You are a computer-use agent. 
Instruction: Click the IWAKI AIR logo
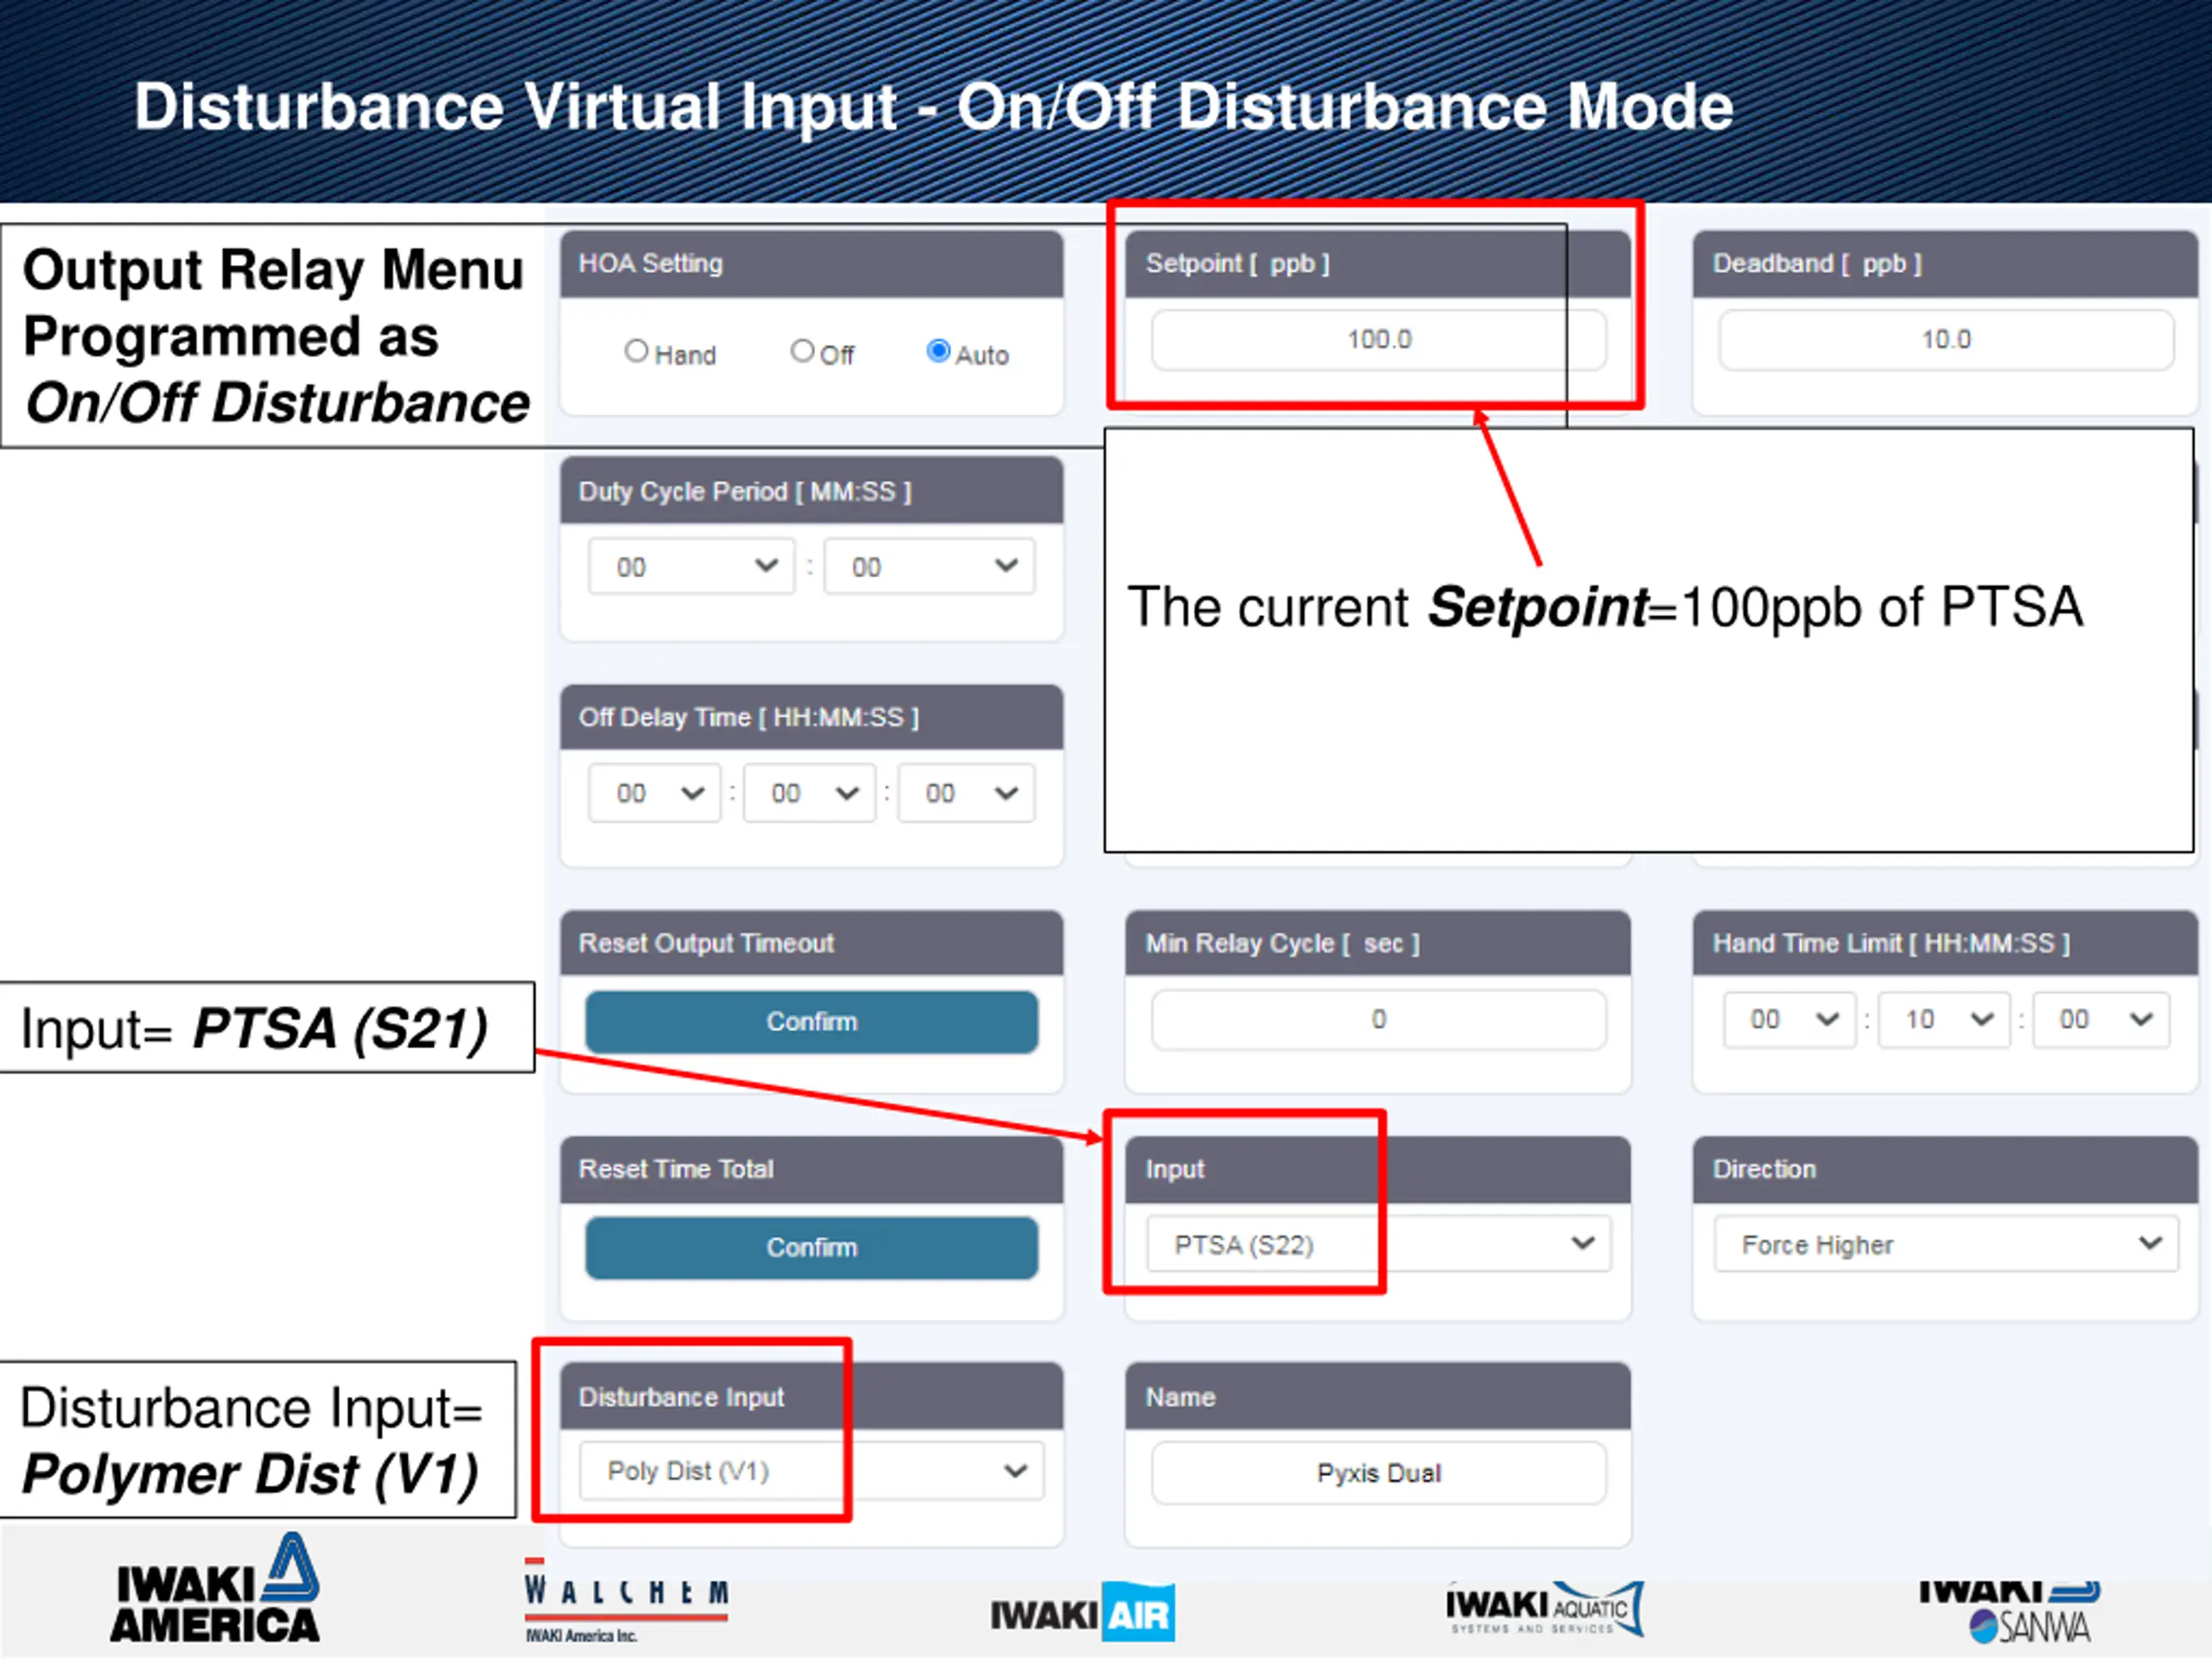tap(1082, 1613)
